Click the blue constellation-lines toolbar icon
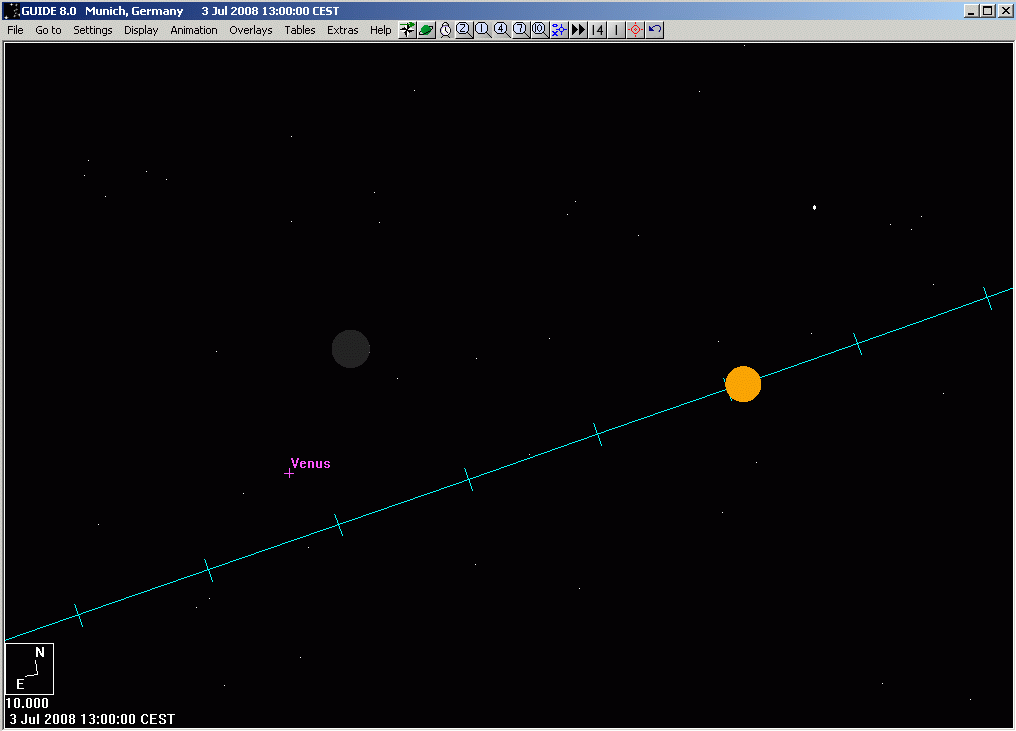Viewport: 1016px width, 731px height. click(x=559, y=30)
